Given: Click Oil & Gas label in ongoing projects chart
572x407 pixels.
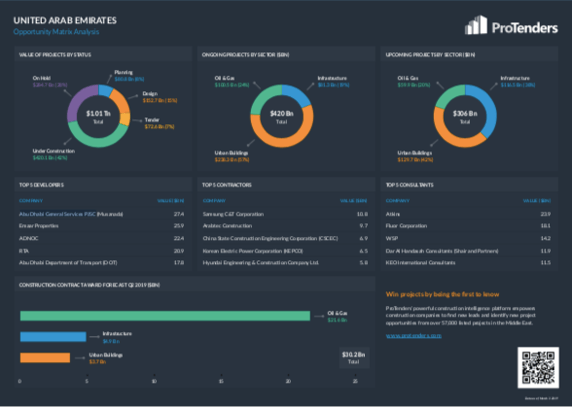Looking at the screenshot, I should pyautogui.click(x=224, y=78).
